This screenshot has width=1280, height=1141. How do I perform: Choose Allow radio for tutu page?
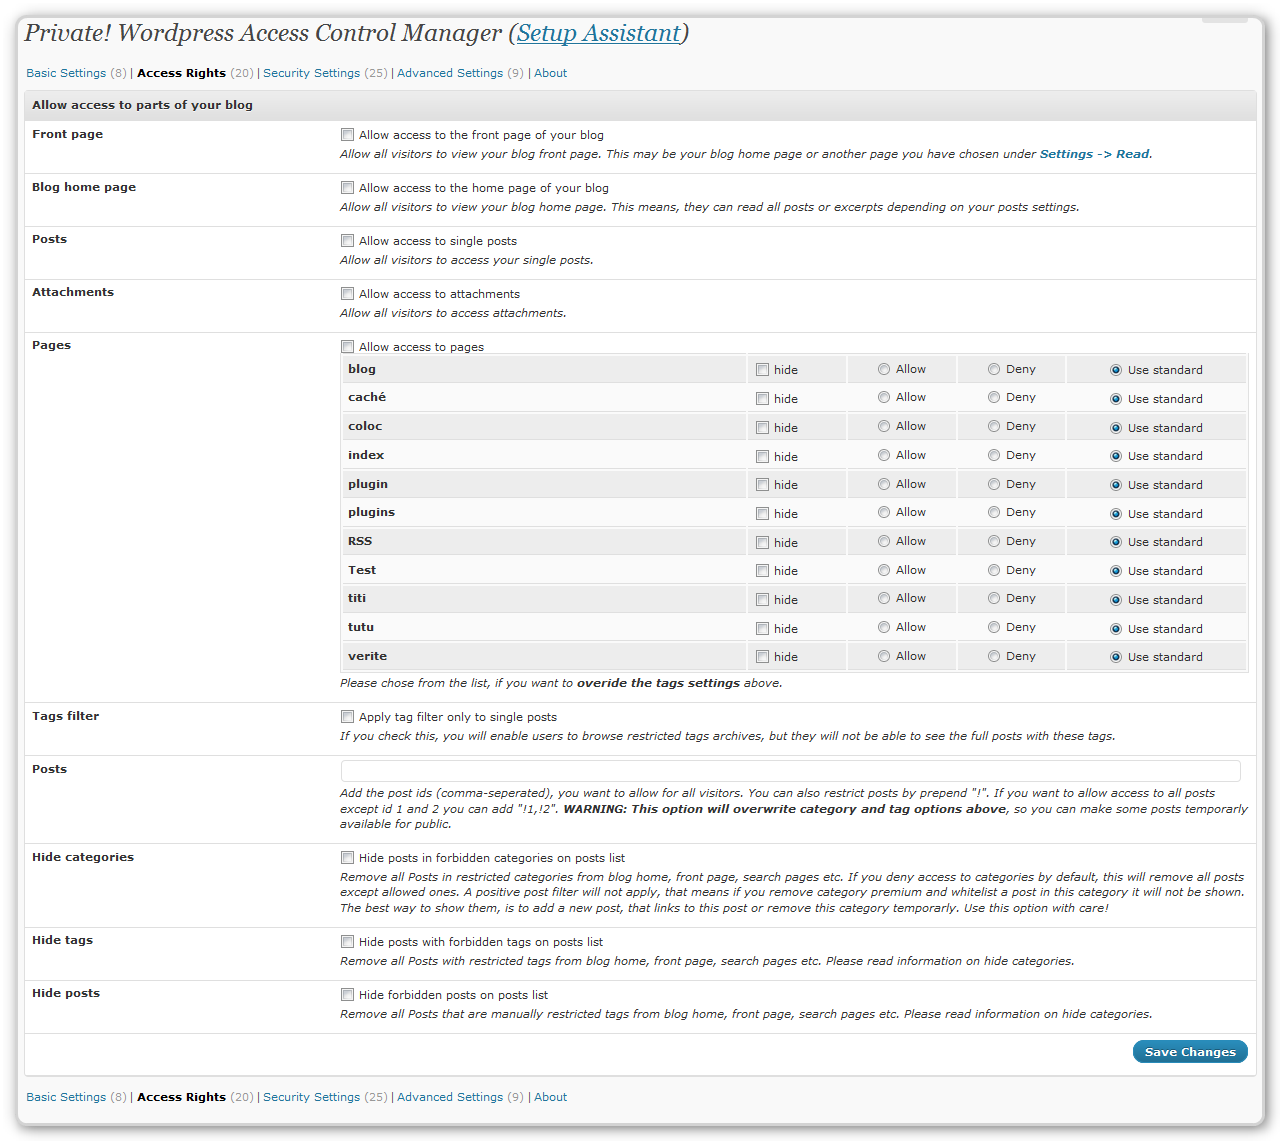click(x=884, y=627)
